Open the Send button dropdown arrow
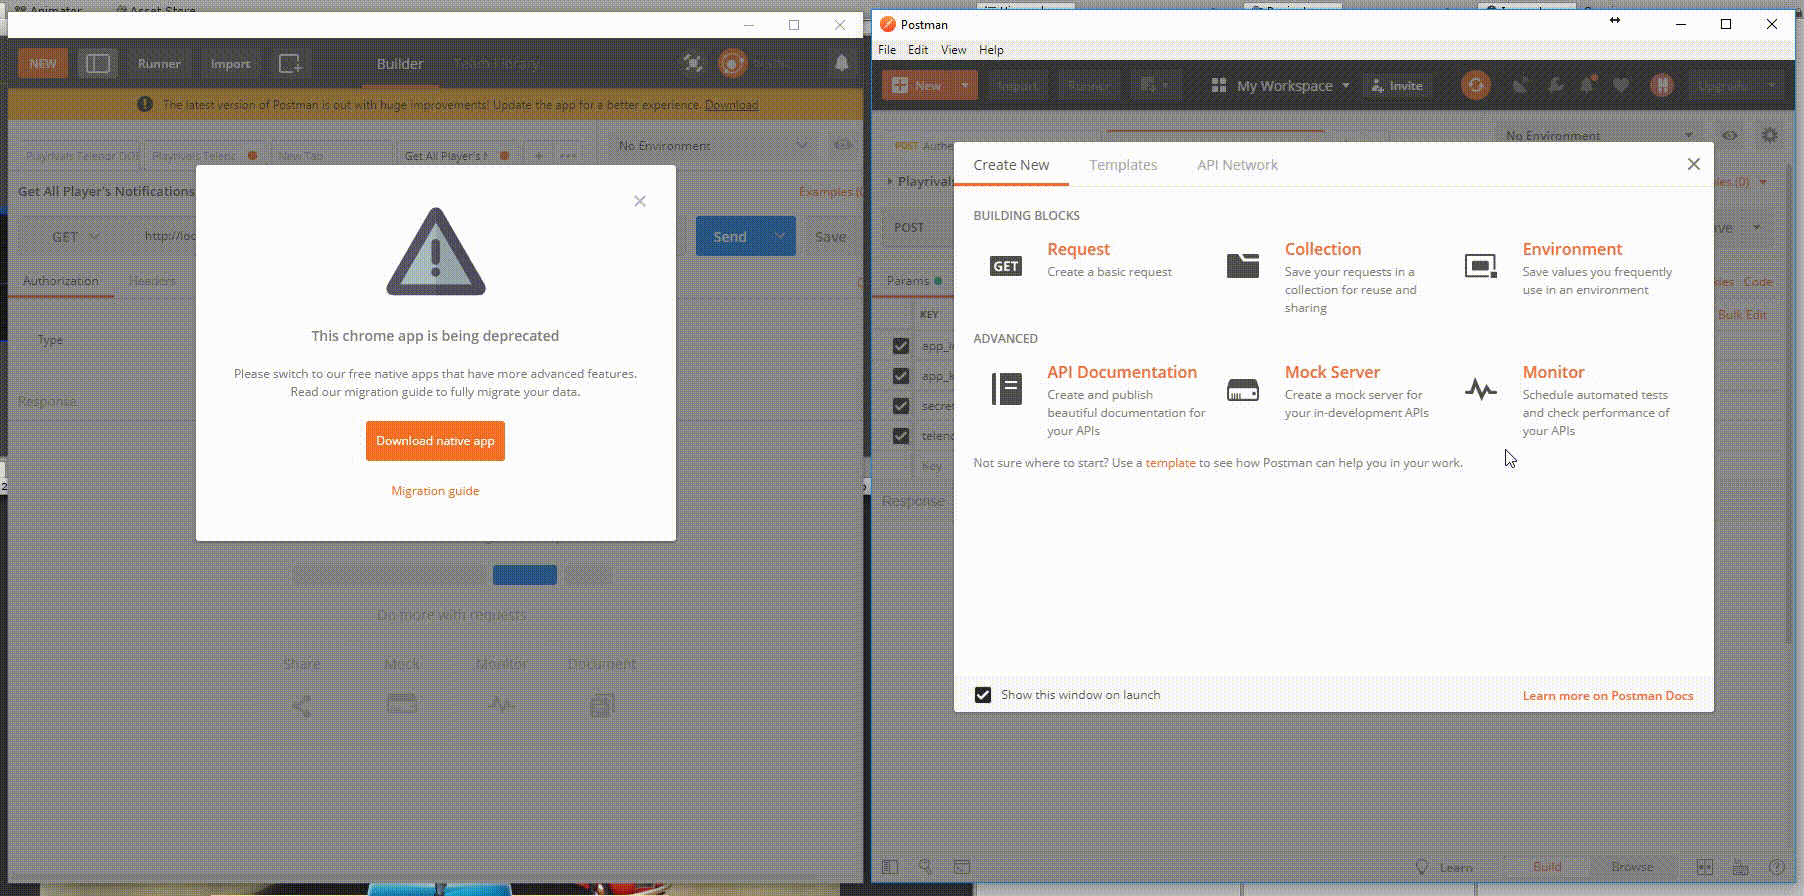Viewport: 1804px width, 896px height. pyautogui.click(x=779, y=236)
